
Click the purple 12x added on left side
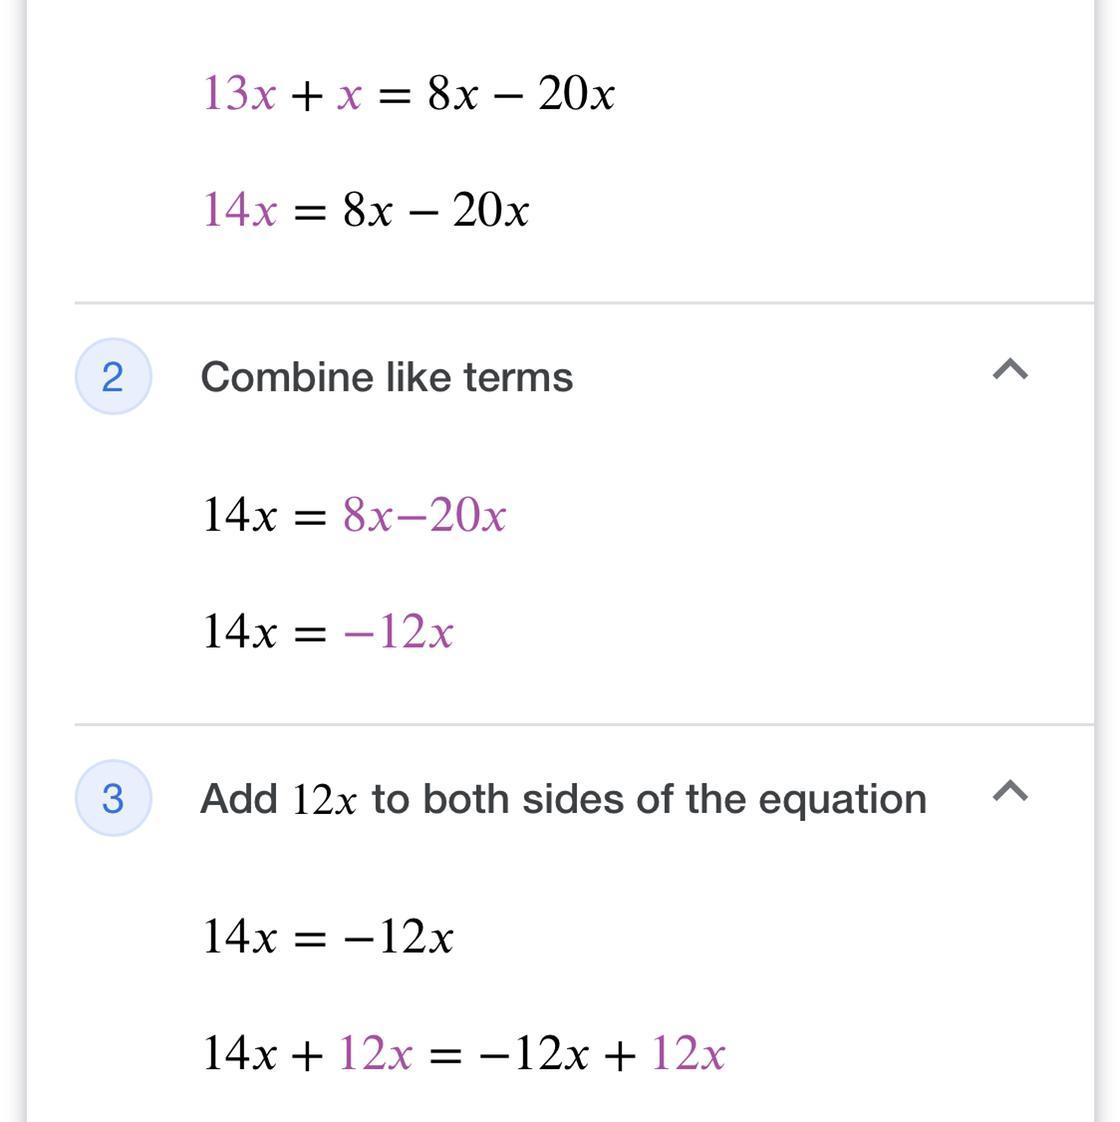click(376, 1053)
